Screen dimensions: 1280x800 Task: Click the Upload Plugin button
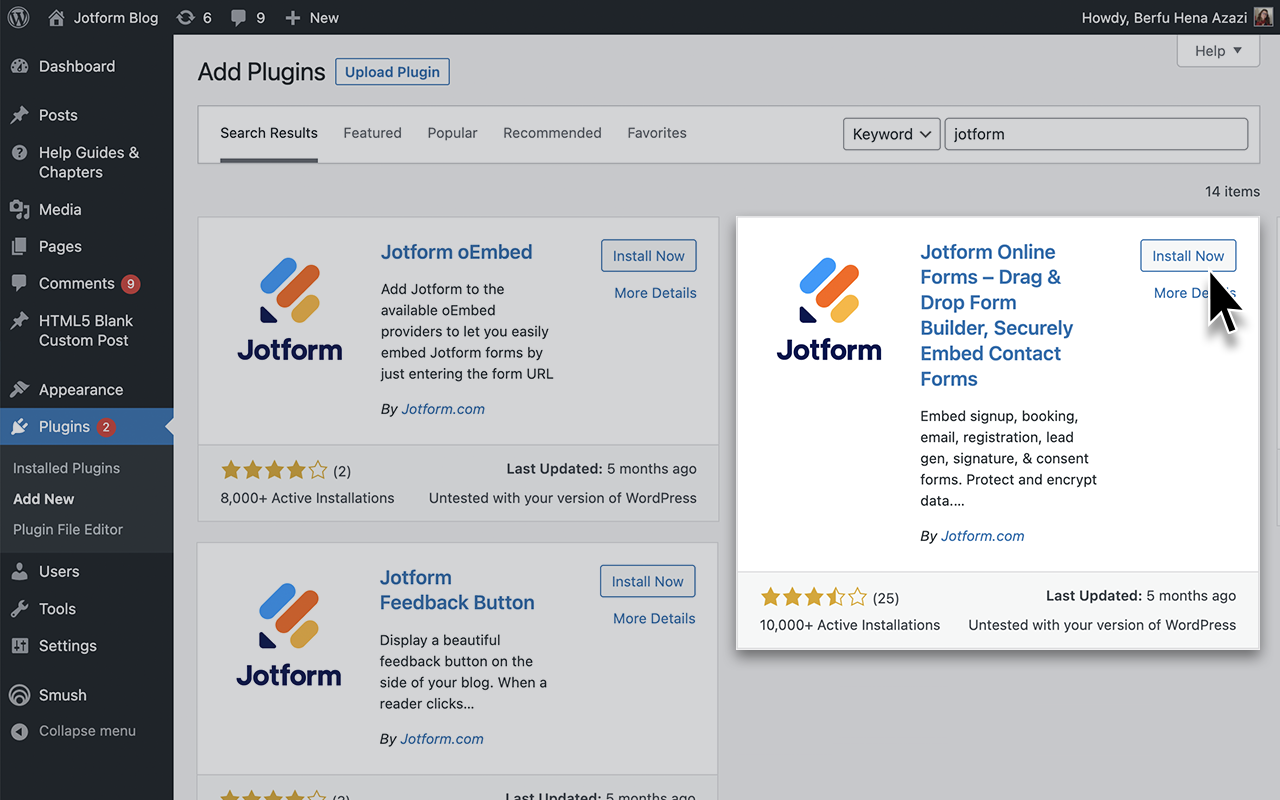click(392, 71)
